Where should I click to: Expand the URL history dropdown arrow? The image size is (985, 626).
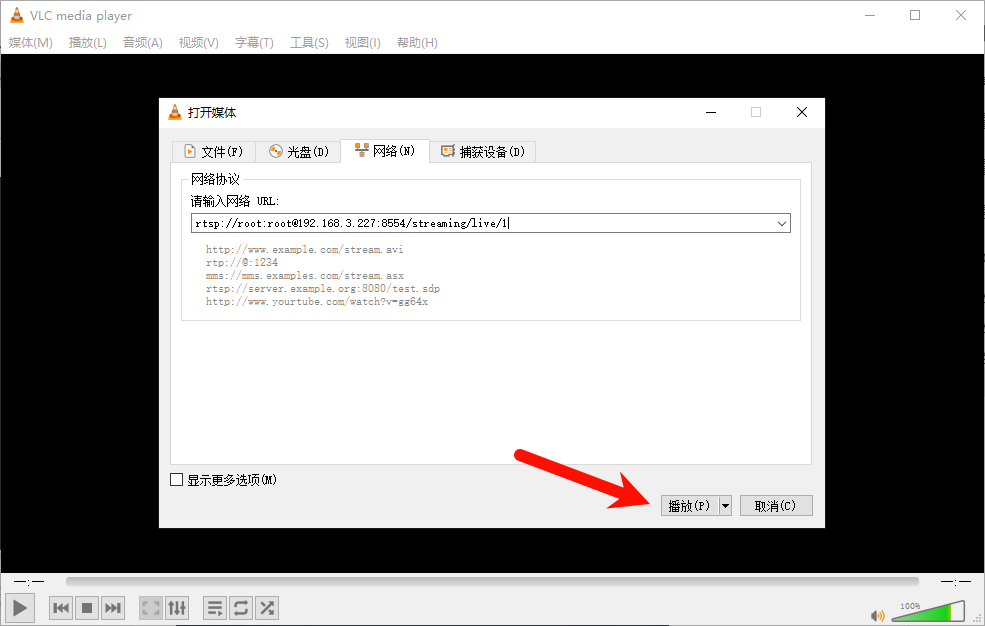pos(782,224)
